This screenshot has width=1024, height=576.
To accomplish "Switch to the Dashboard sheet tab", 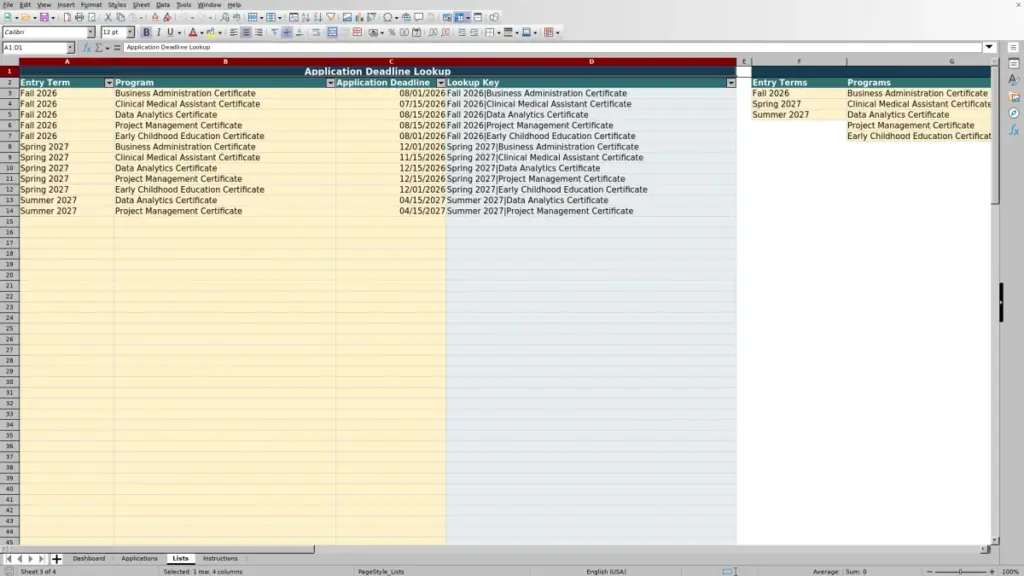I will click(x=89, y=558).
